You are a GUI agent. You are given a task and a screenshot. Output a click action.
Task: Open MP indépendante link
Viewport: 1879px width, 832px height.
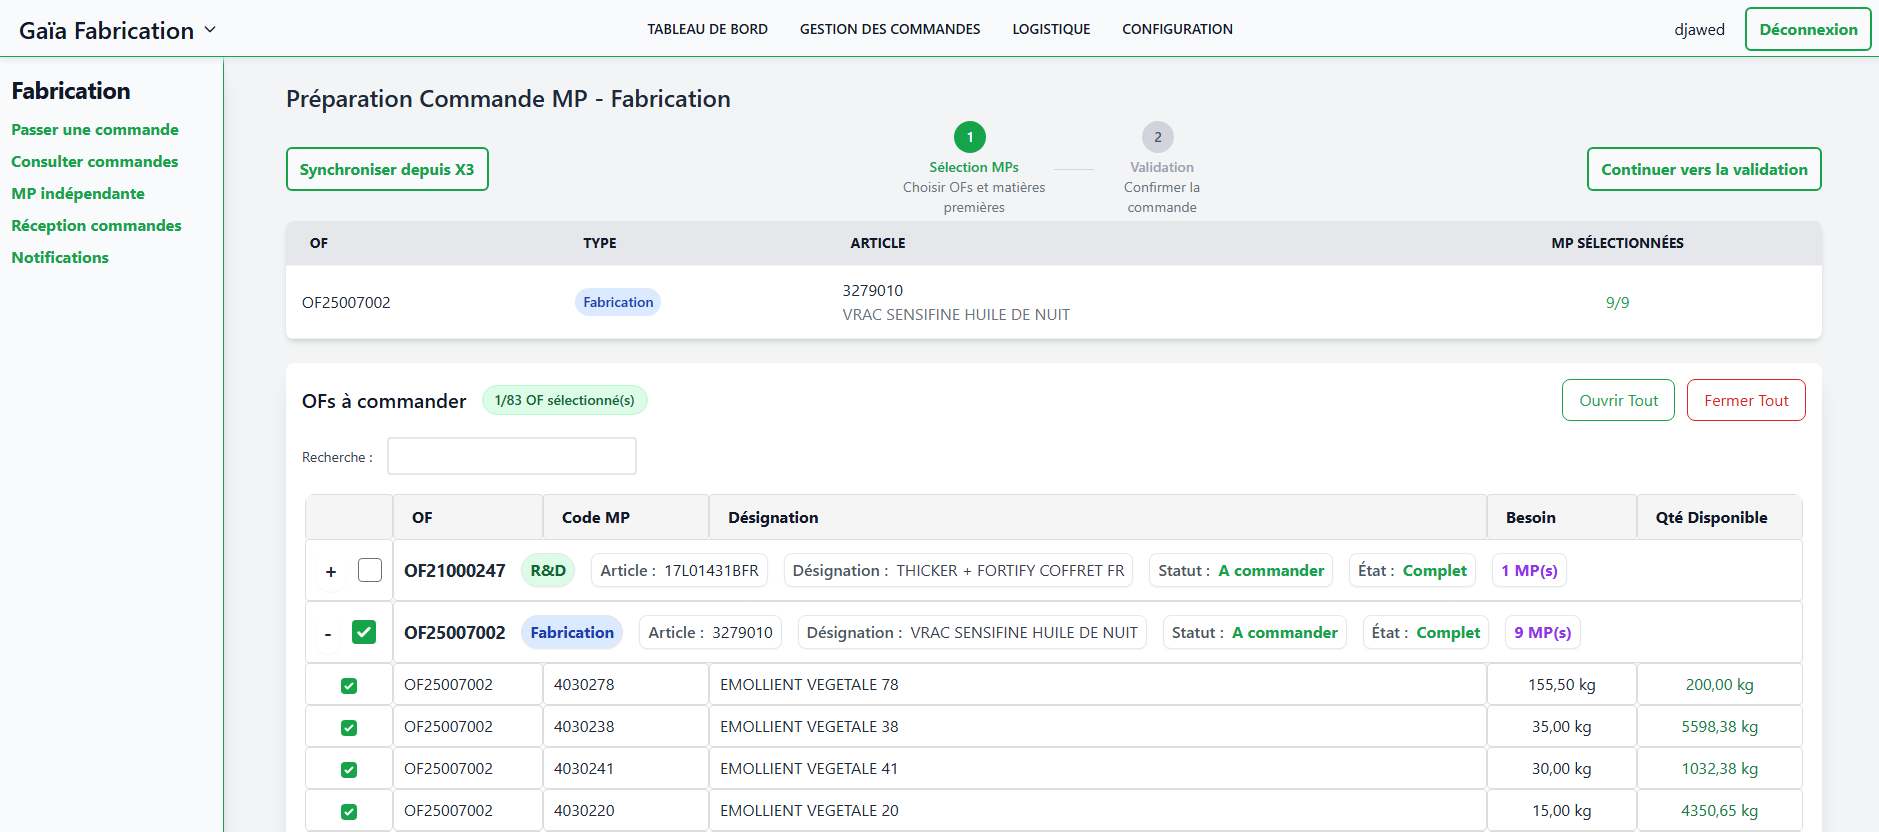78,193
